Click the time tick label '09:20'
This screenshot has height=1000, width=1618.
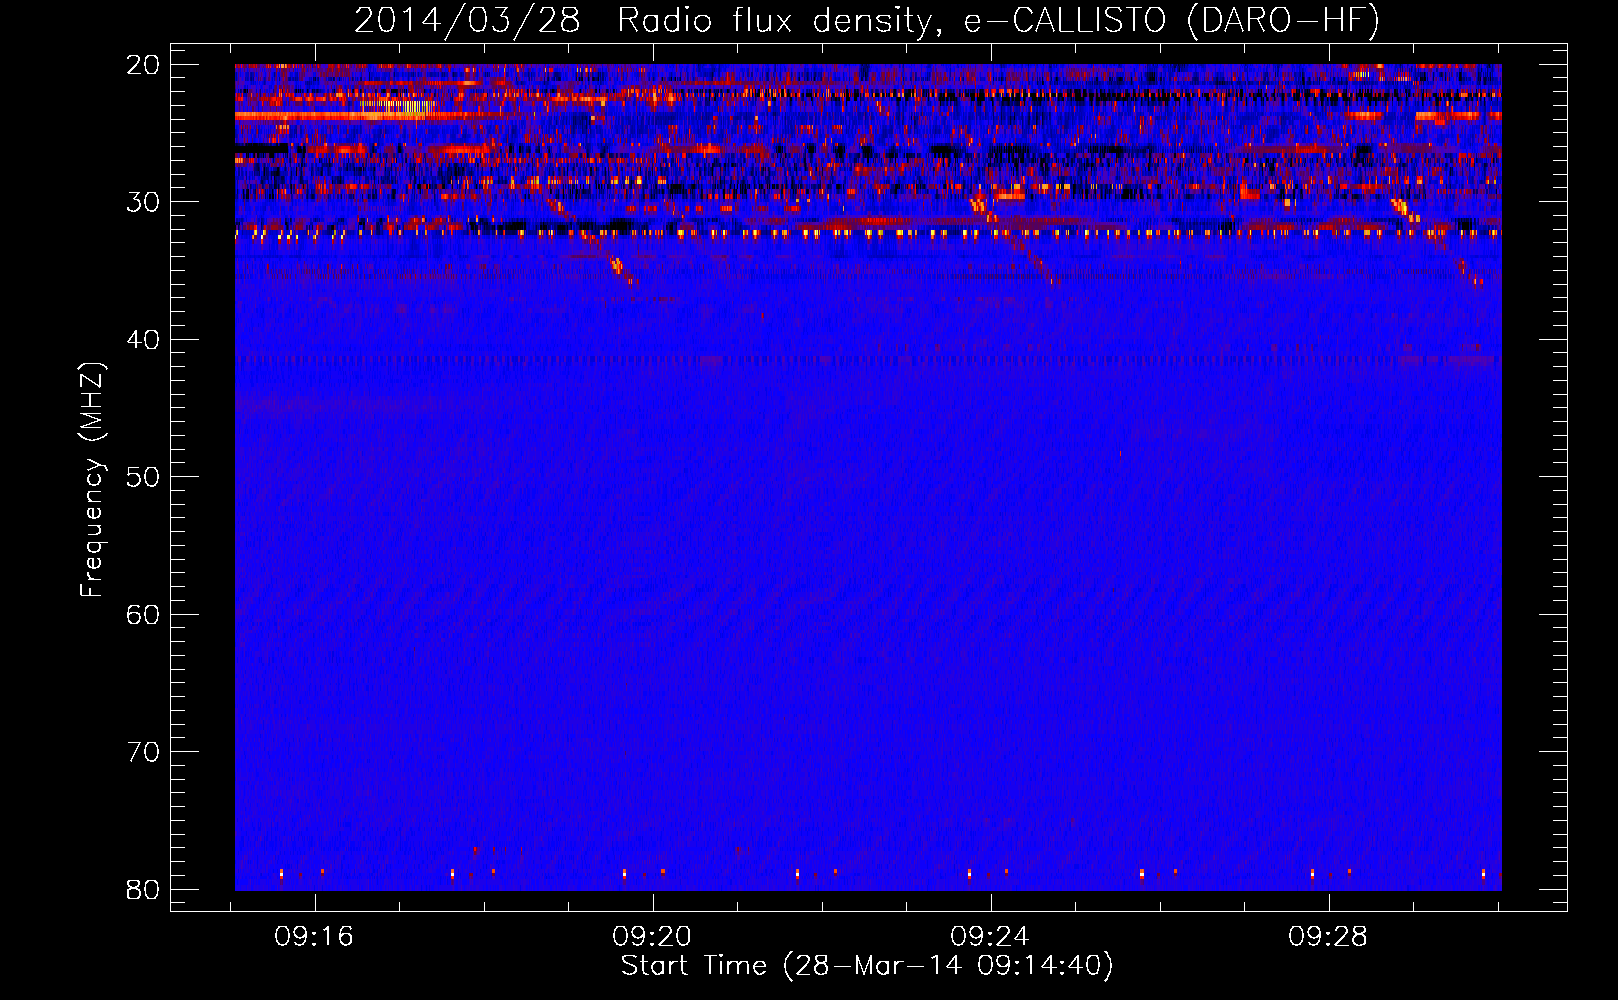point(652,937)
